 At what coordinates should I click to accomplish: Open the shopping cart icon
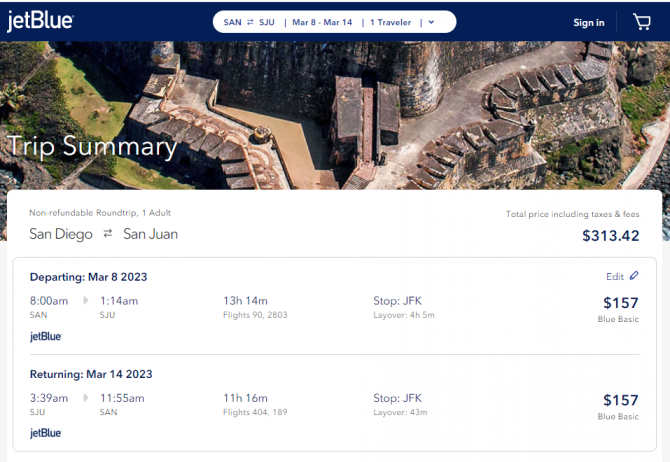[641, 22]
